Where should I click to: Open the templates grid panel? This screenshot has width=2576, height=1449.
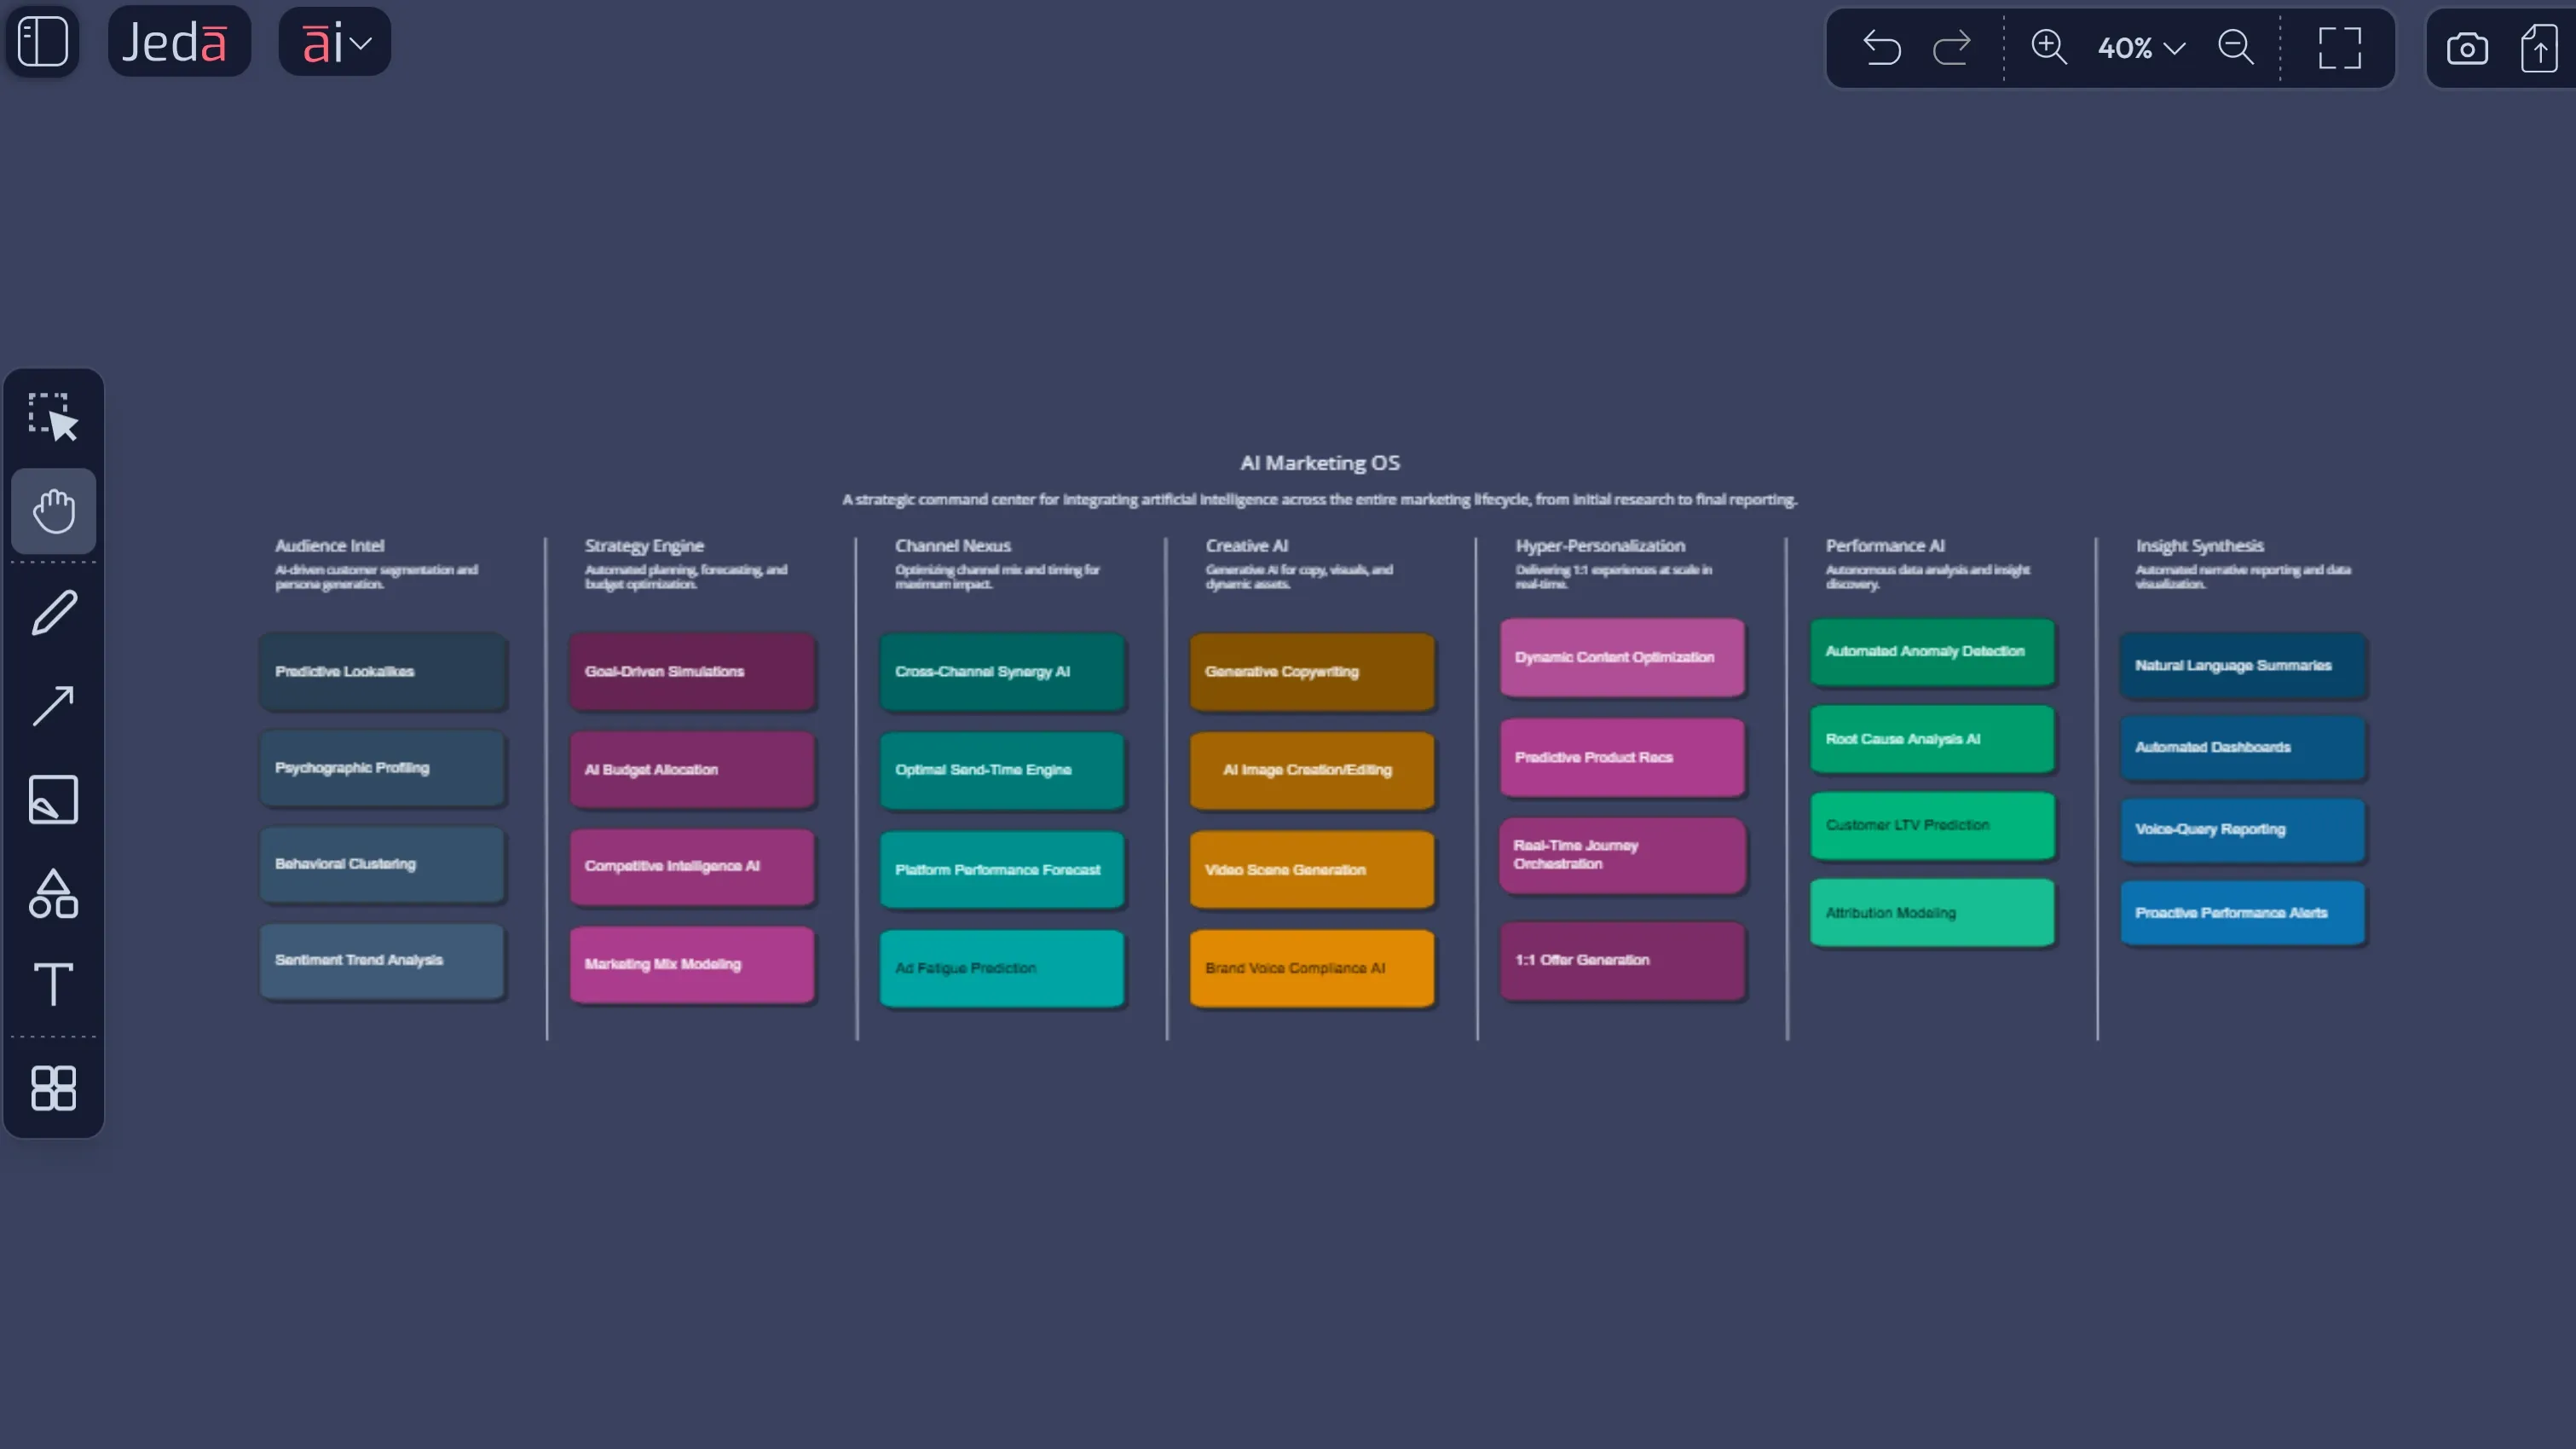[x=53, y=1088]
